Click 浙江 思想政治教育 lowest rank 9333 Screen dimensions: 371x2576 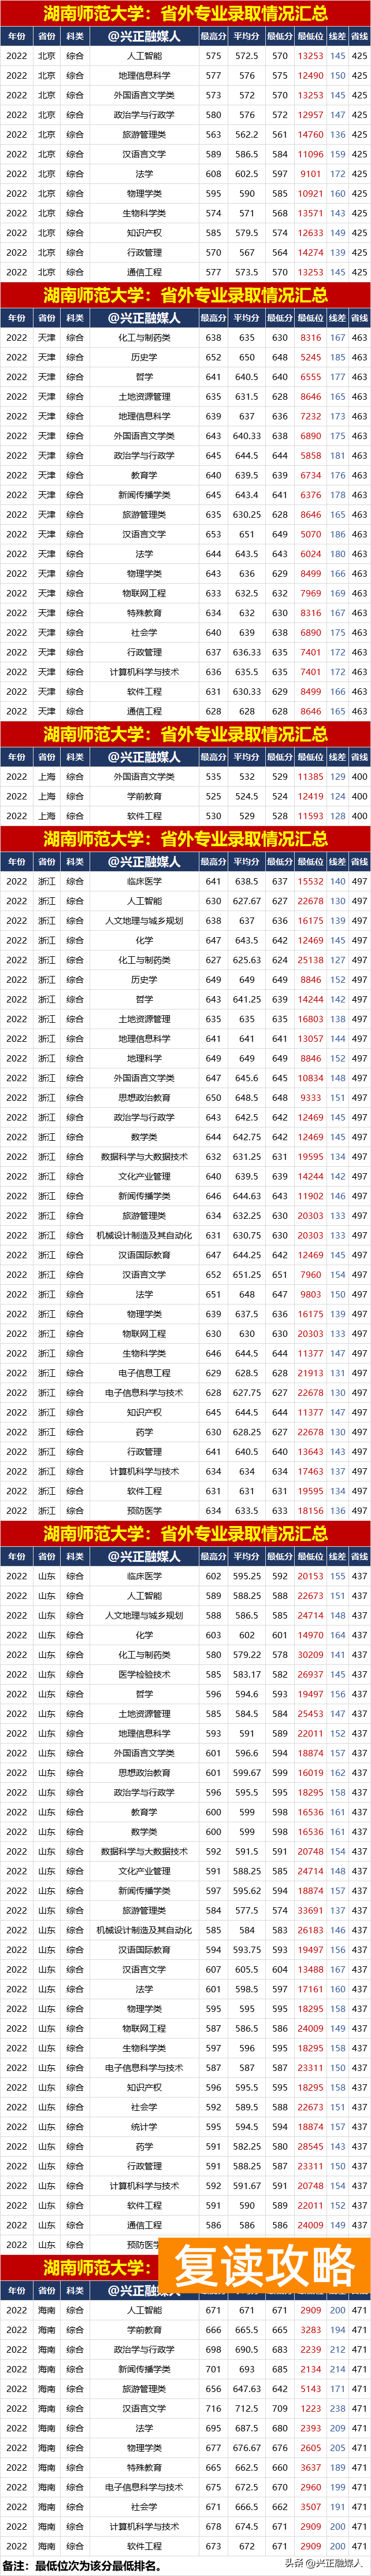coord(311,1098)
